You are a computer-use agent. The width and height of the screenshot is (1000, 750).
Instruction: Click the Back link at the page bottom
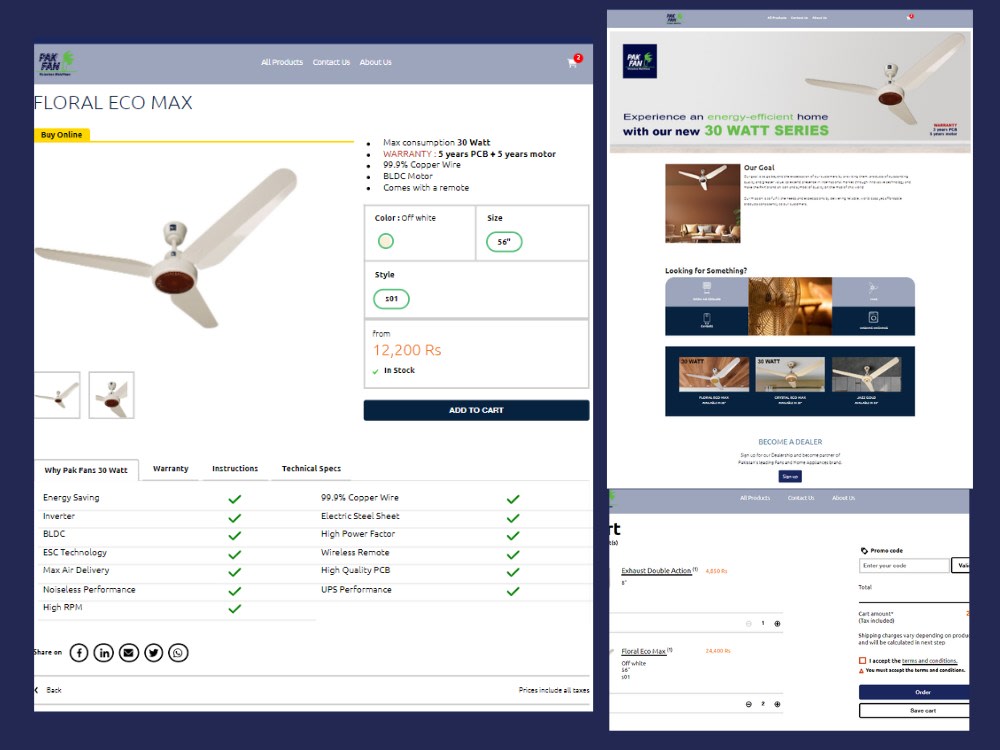coord(54,690)
